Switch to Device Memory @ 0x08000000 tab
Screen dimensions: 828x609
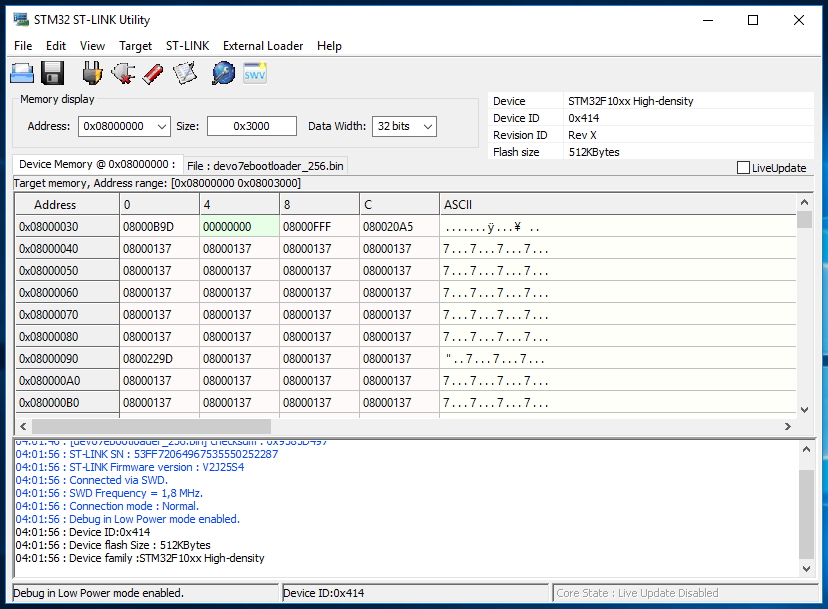[x=97, y=164]
